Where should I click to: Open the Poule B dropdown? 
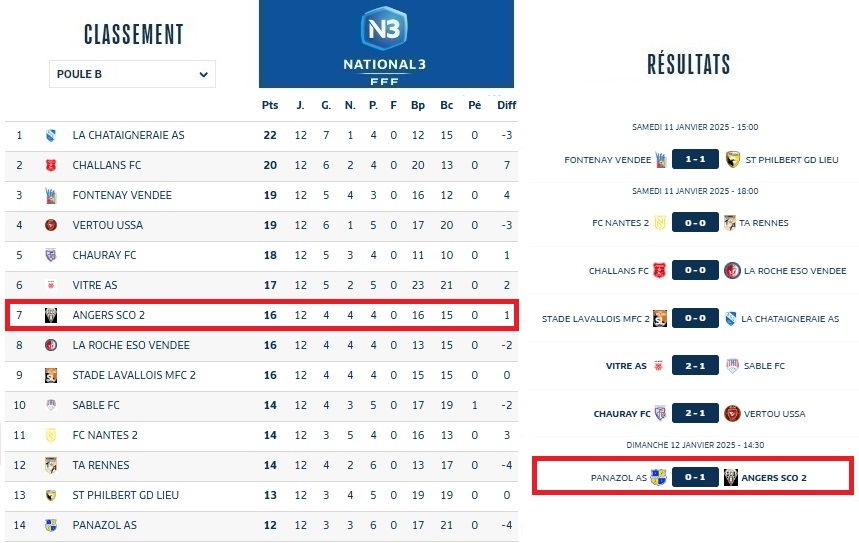pyautogui.click(x=132, y=74)
